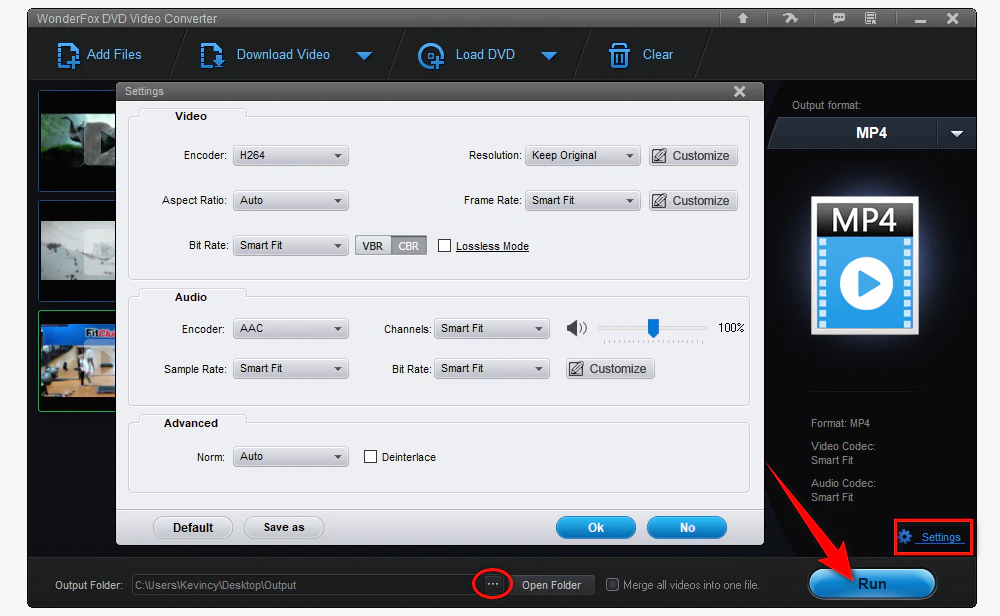Click the audio volume slider handle
The height and width of the screenshot is (616, 1000).
[653, 328]
